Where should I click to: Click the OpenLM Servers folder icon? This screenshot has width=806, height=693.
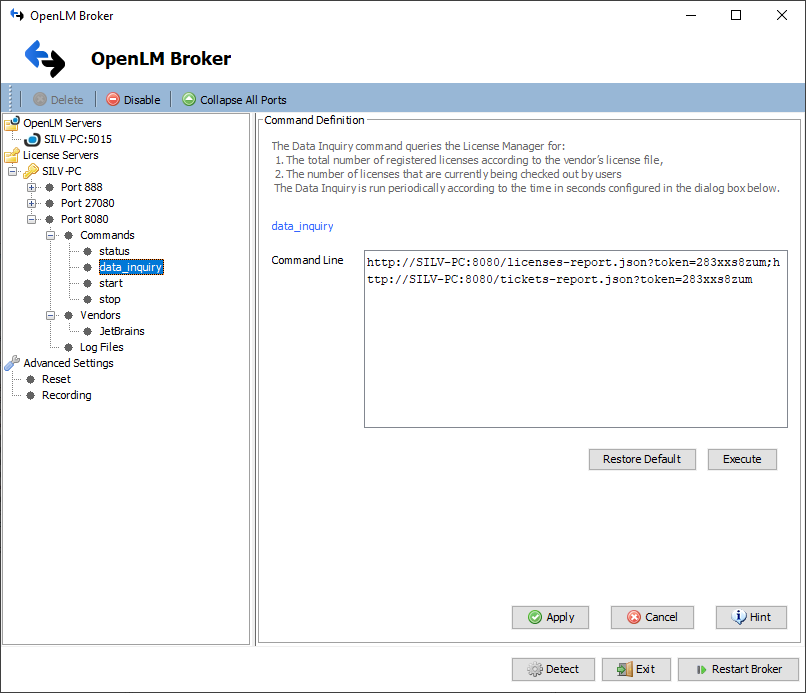click(x=13, y=122)
